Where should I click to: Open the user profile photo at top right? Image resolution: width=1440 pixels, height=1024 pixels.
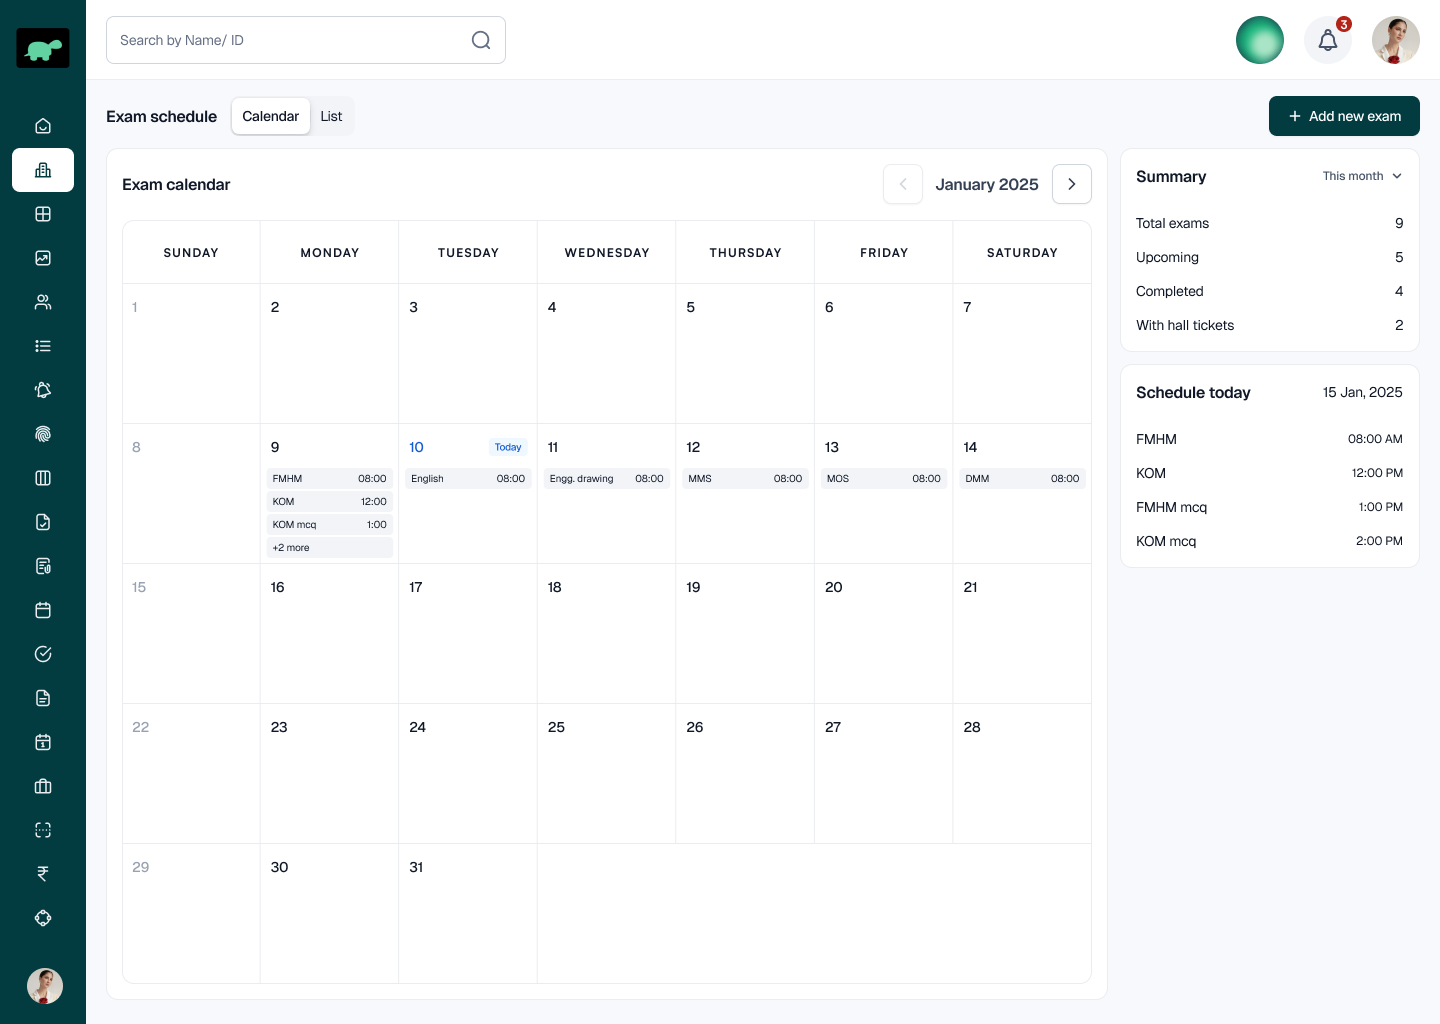point(1396,40)
